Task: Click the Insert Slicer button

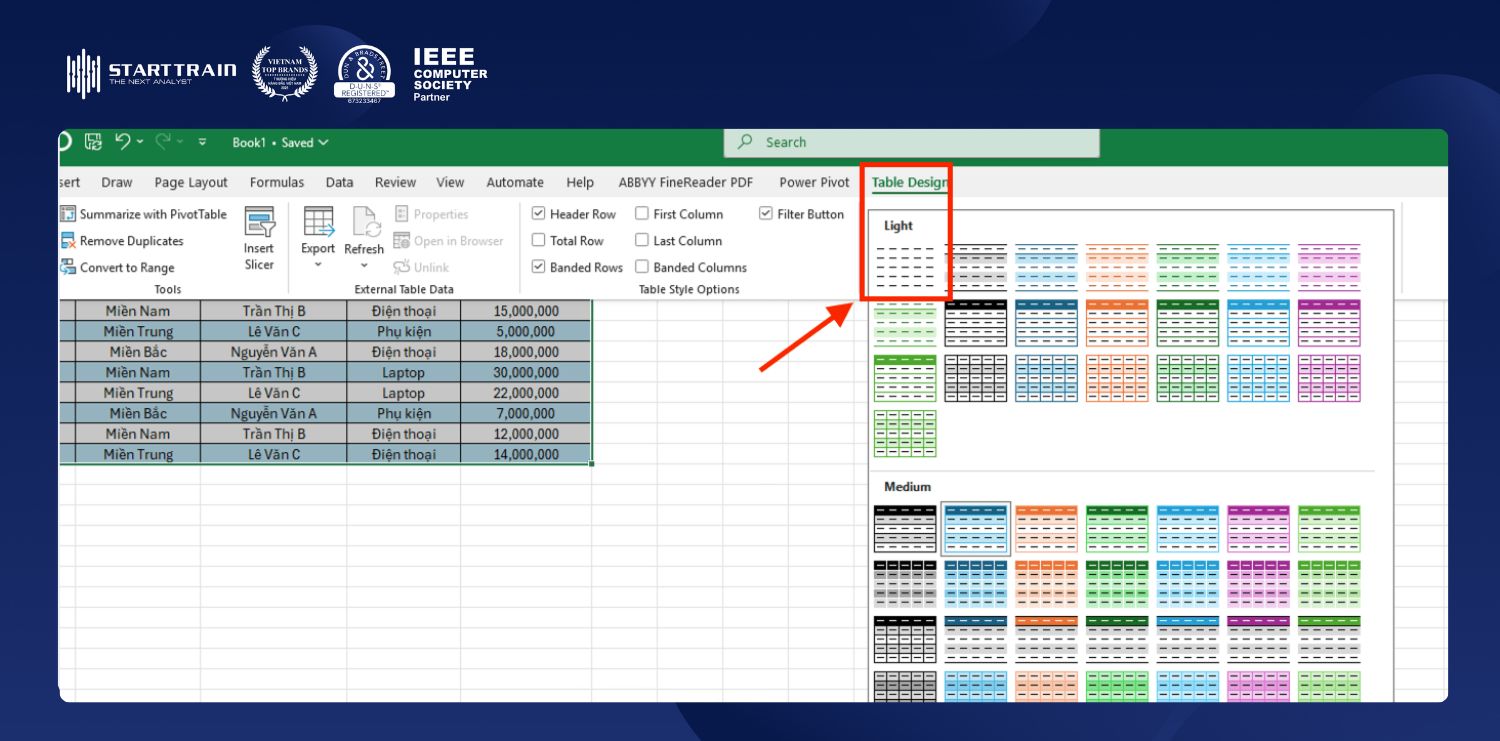Action: coord(259,239)
